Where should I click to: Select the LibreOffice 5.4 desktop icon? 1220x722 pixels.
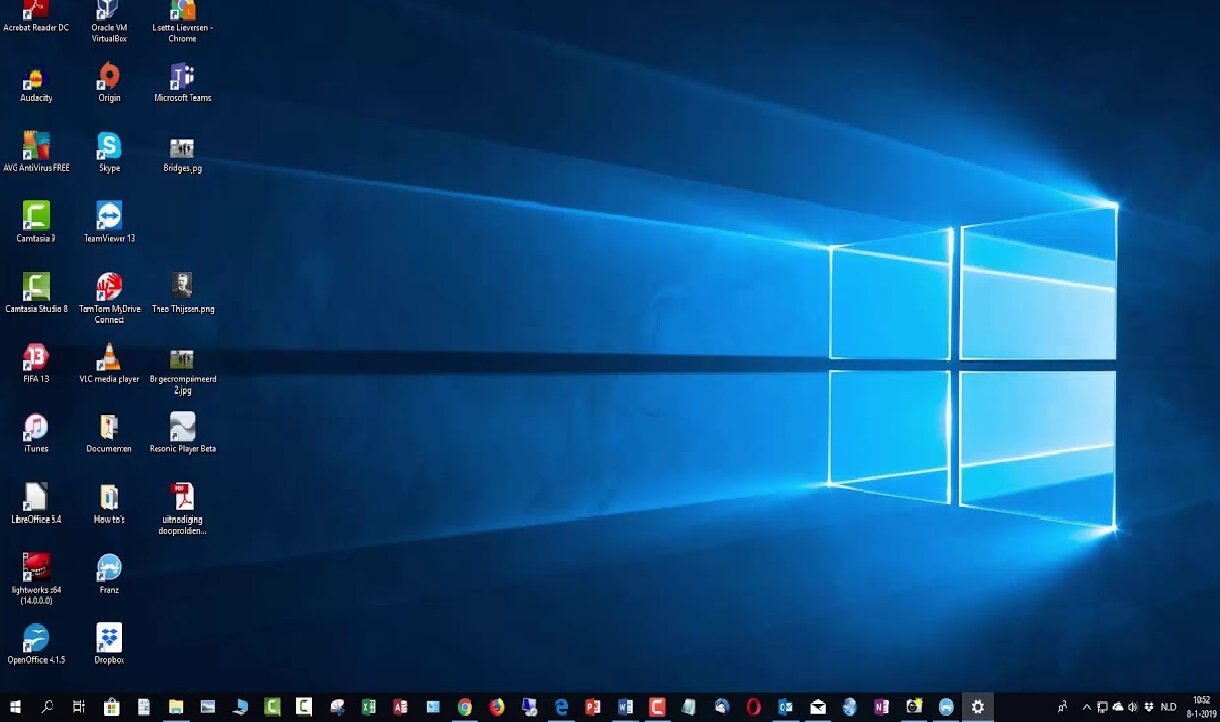pos(36,503)
